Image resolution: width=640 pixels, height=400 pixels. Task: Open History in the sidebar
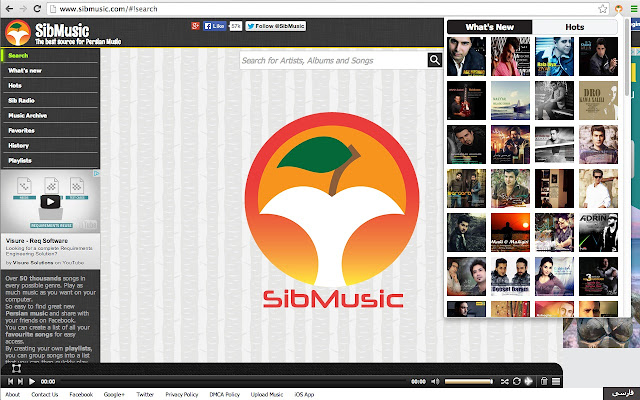tap(50, 146)
